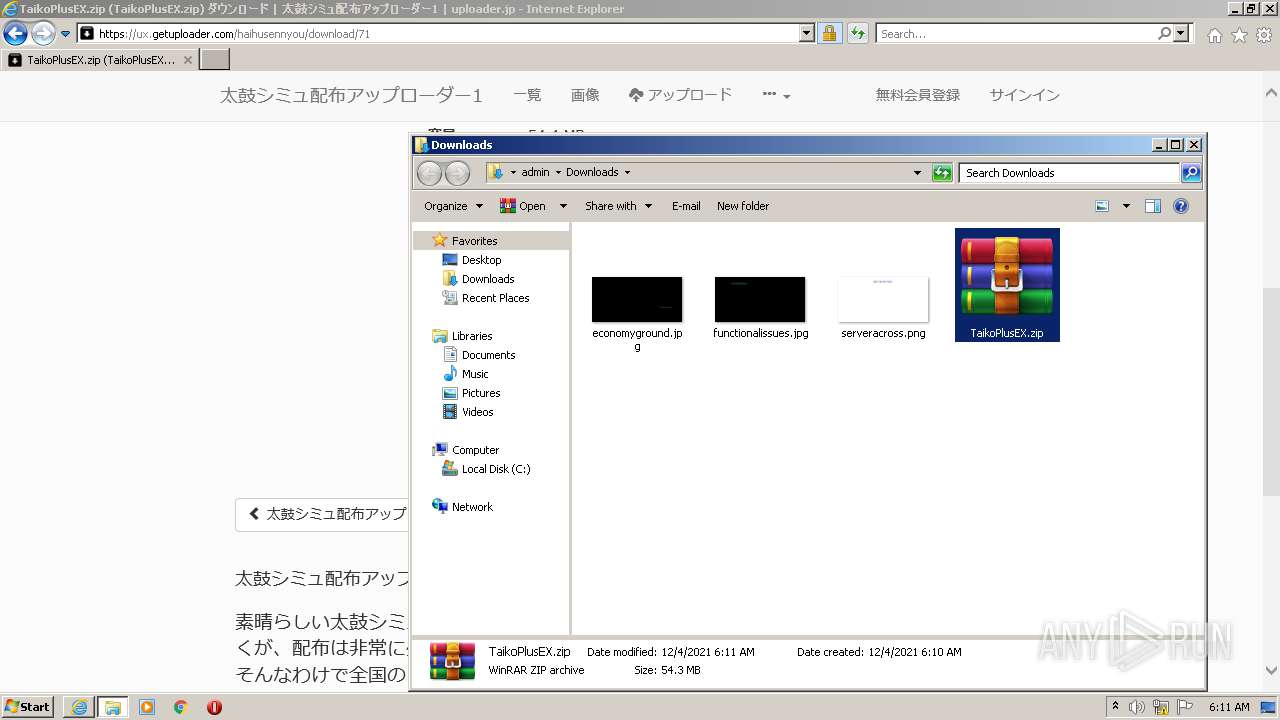Open IE Home icon

coord(1214,35)
